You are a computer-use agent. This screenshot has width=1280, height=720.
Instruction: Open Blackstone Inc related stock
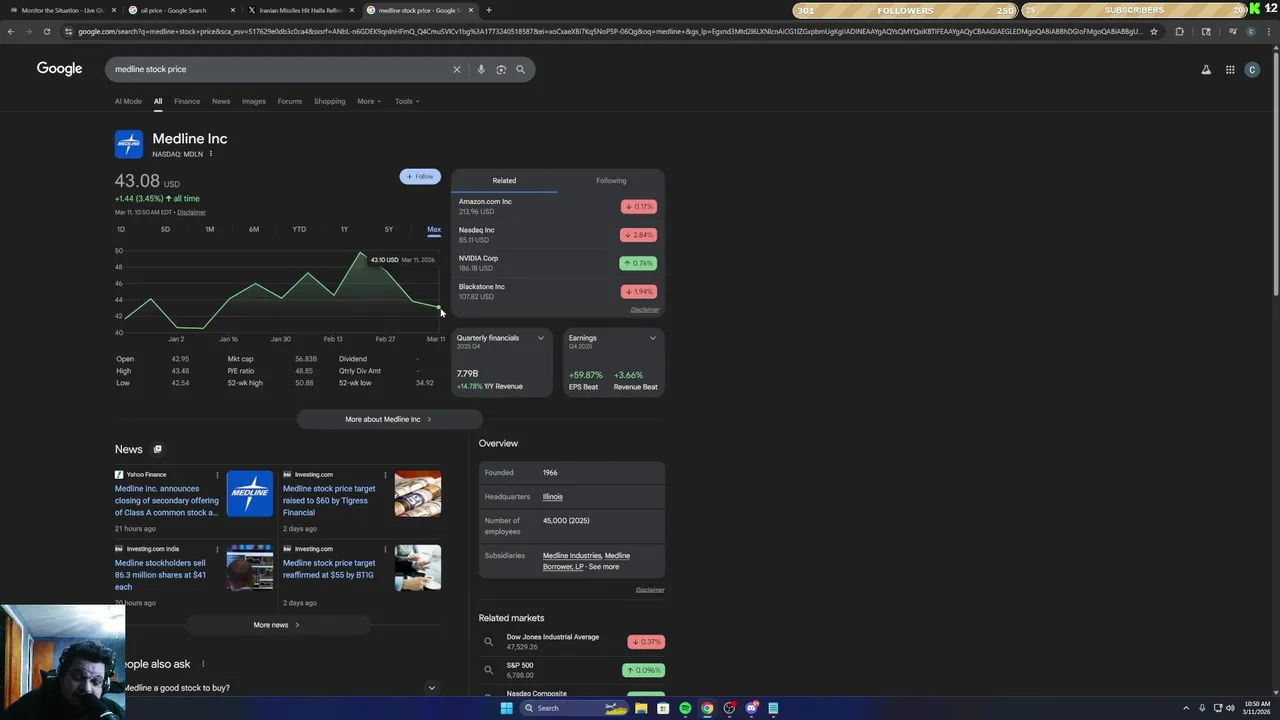point(558,291)
